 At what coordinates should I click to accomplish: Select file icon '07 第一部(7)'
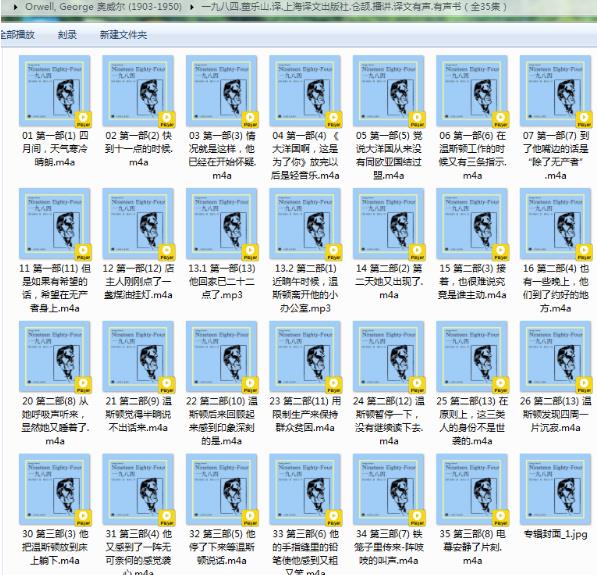coord(555,91)
